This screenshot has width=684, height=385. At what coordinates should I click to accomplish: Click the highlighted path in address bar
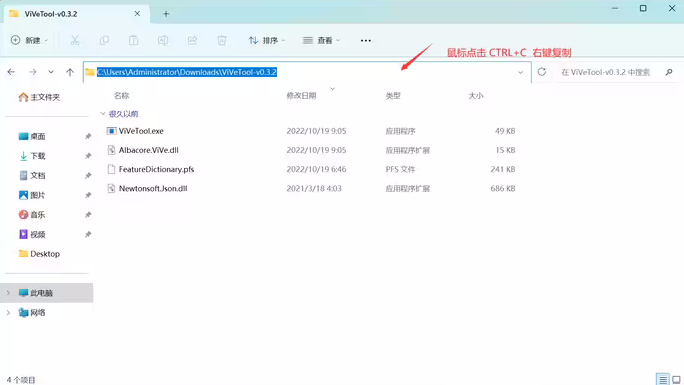tap(187, 72)
